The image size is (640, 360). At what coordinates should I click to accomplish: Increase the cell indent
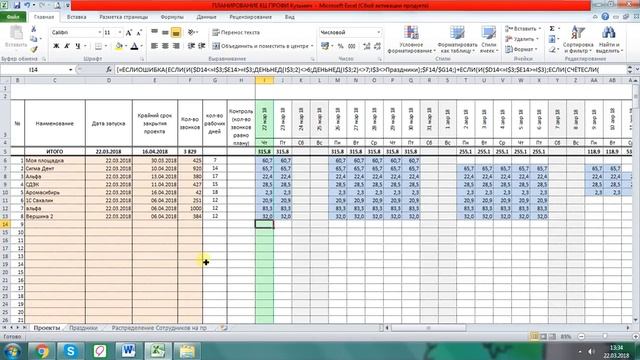click(x=202, y=46)
